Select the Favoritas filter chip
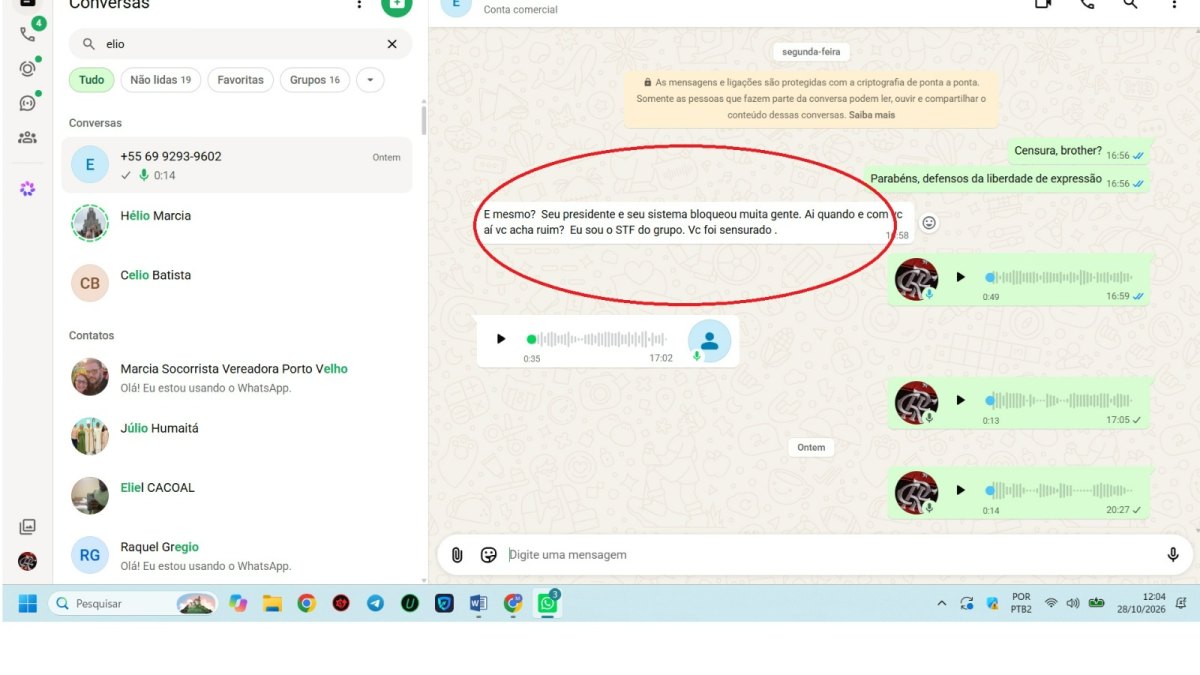 pyautogui.click(x=240, y=80)
